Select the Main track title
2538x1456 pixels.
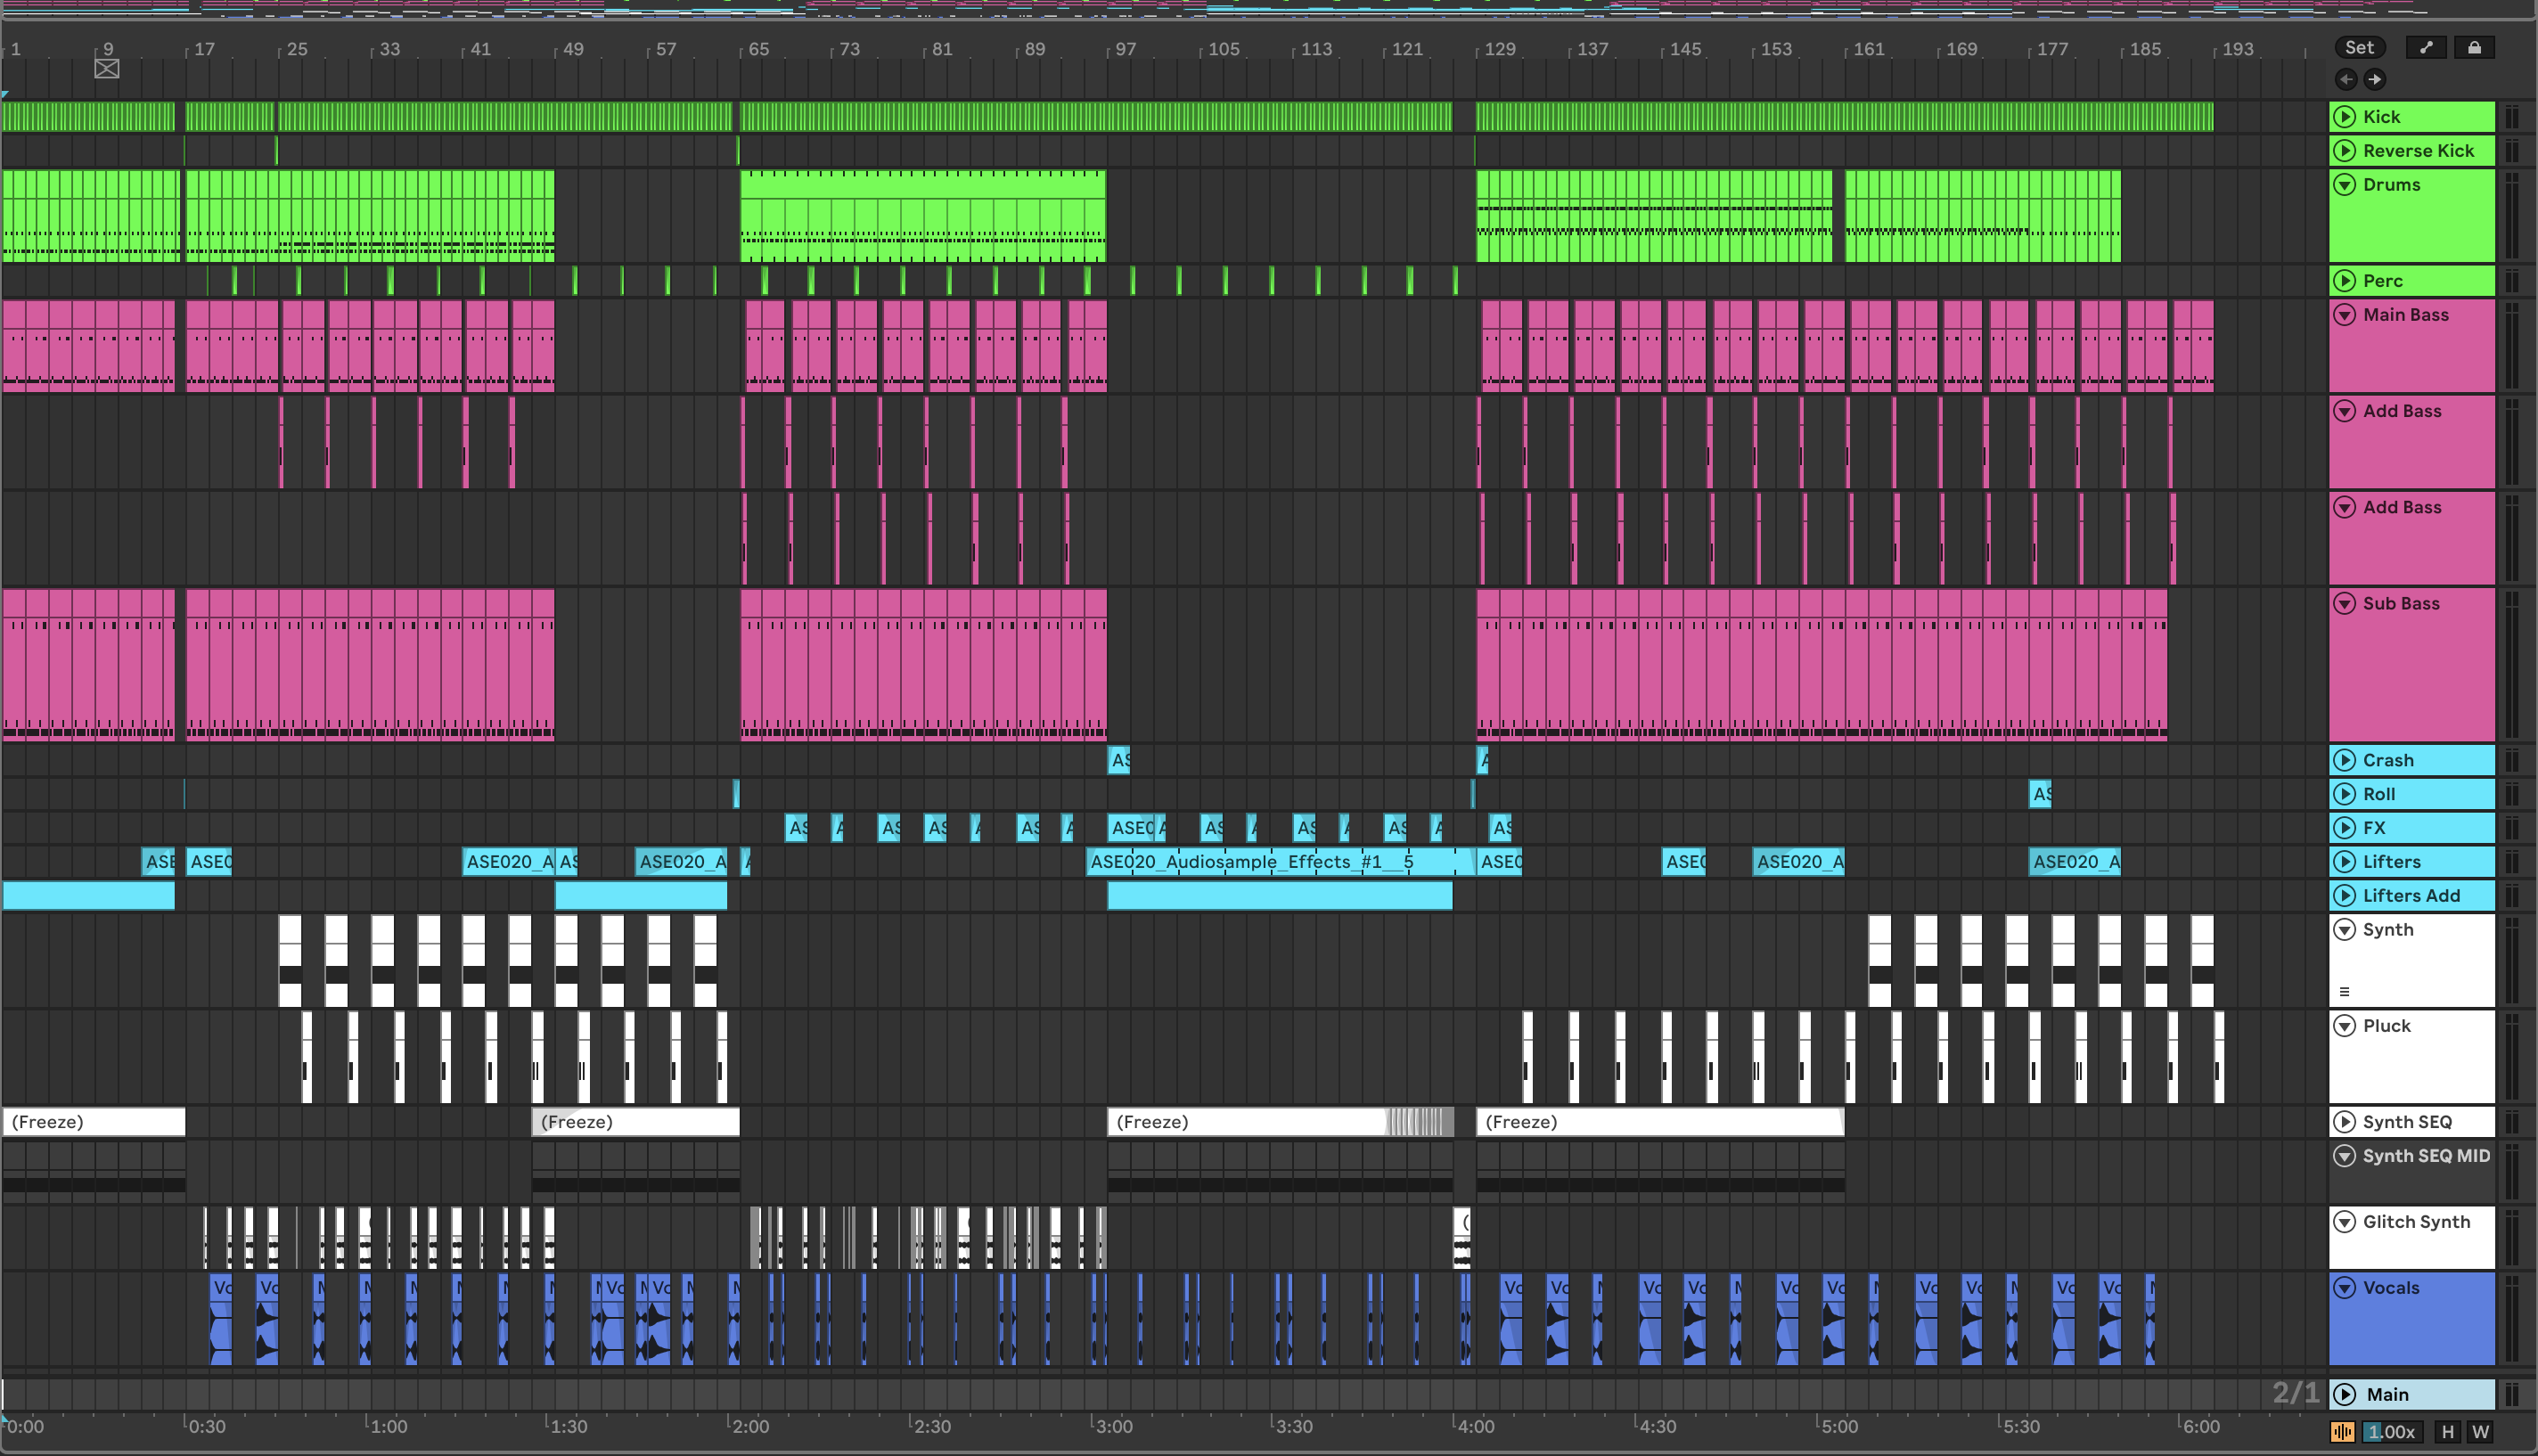point(2387,1394)
